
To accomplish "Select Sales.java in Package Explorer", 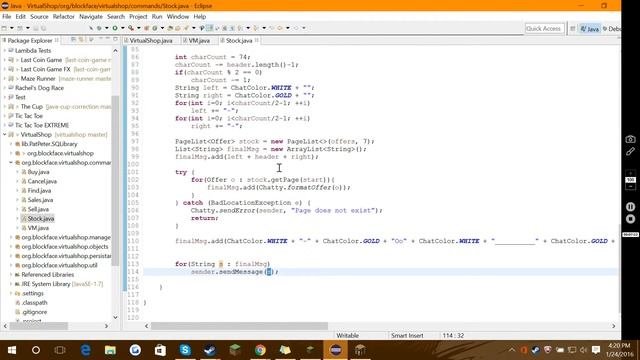I will pos(40,200).
